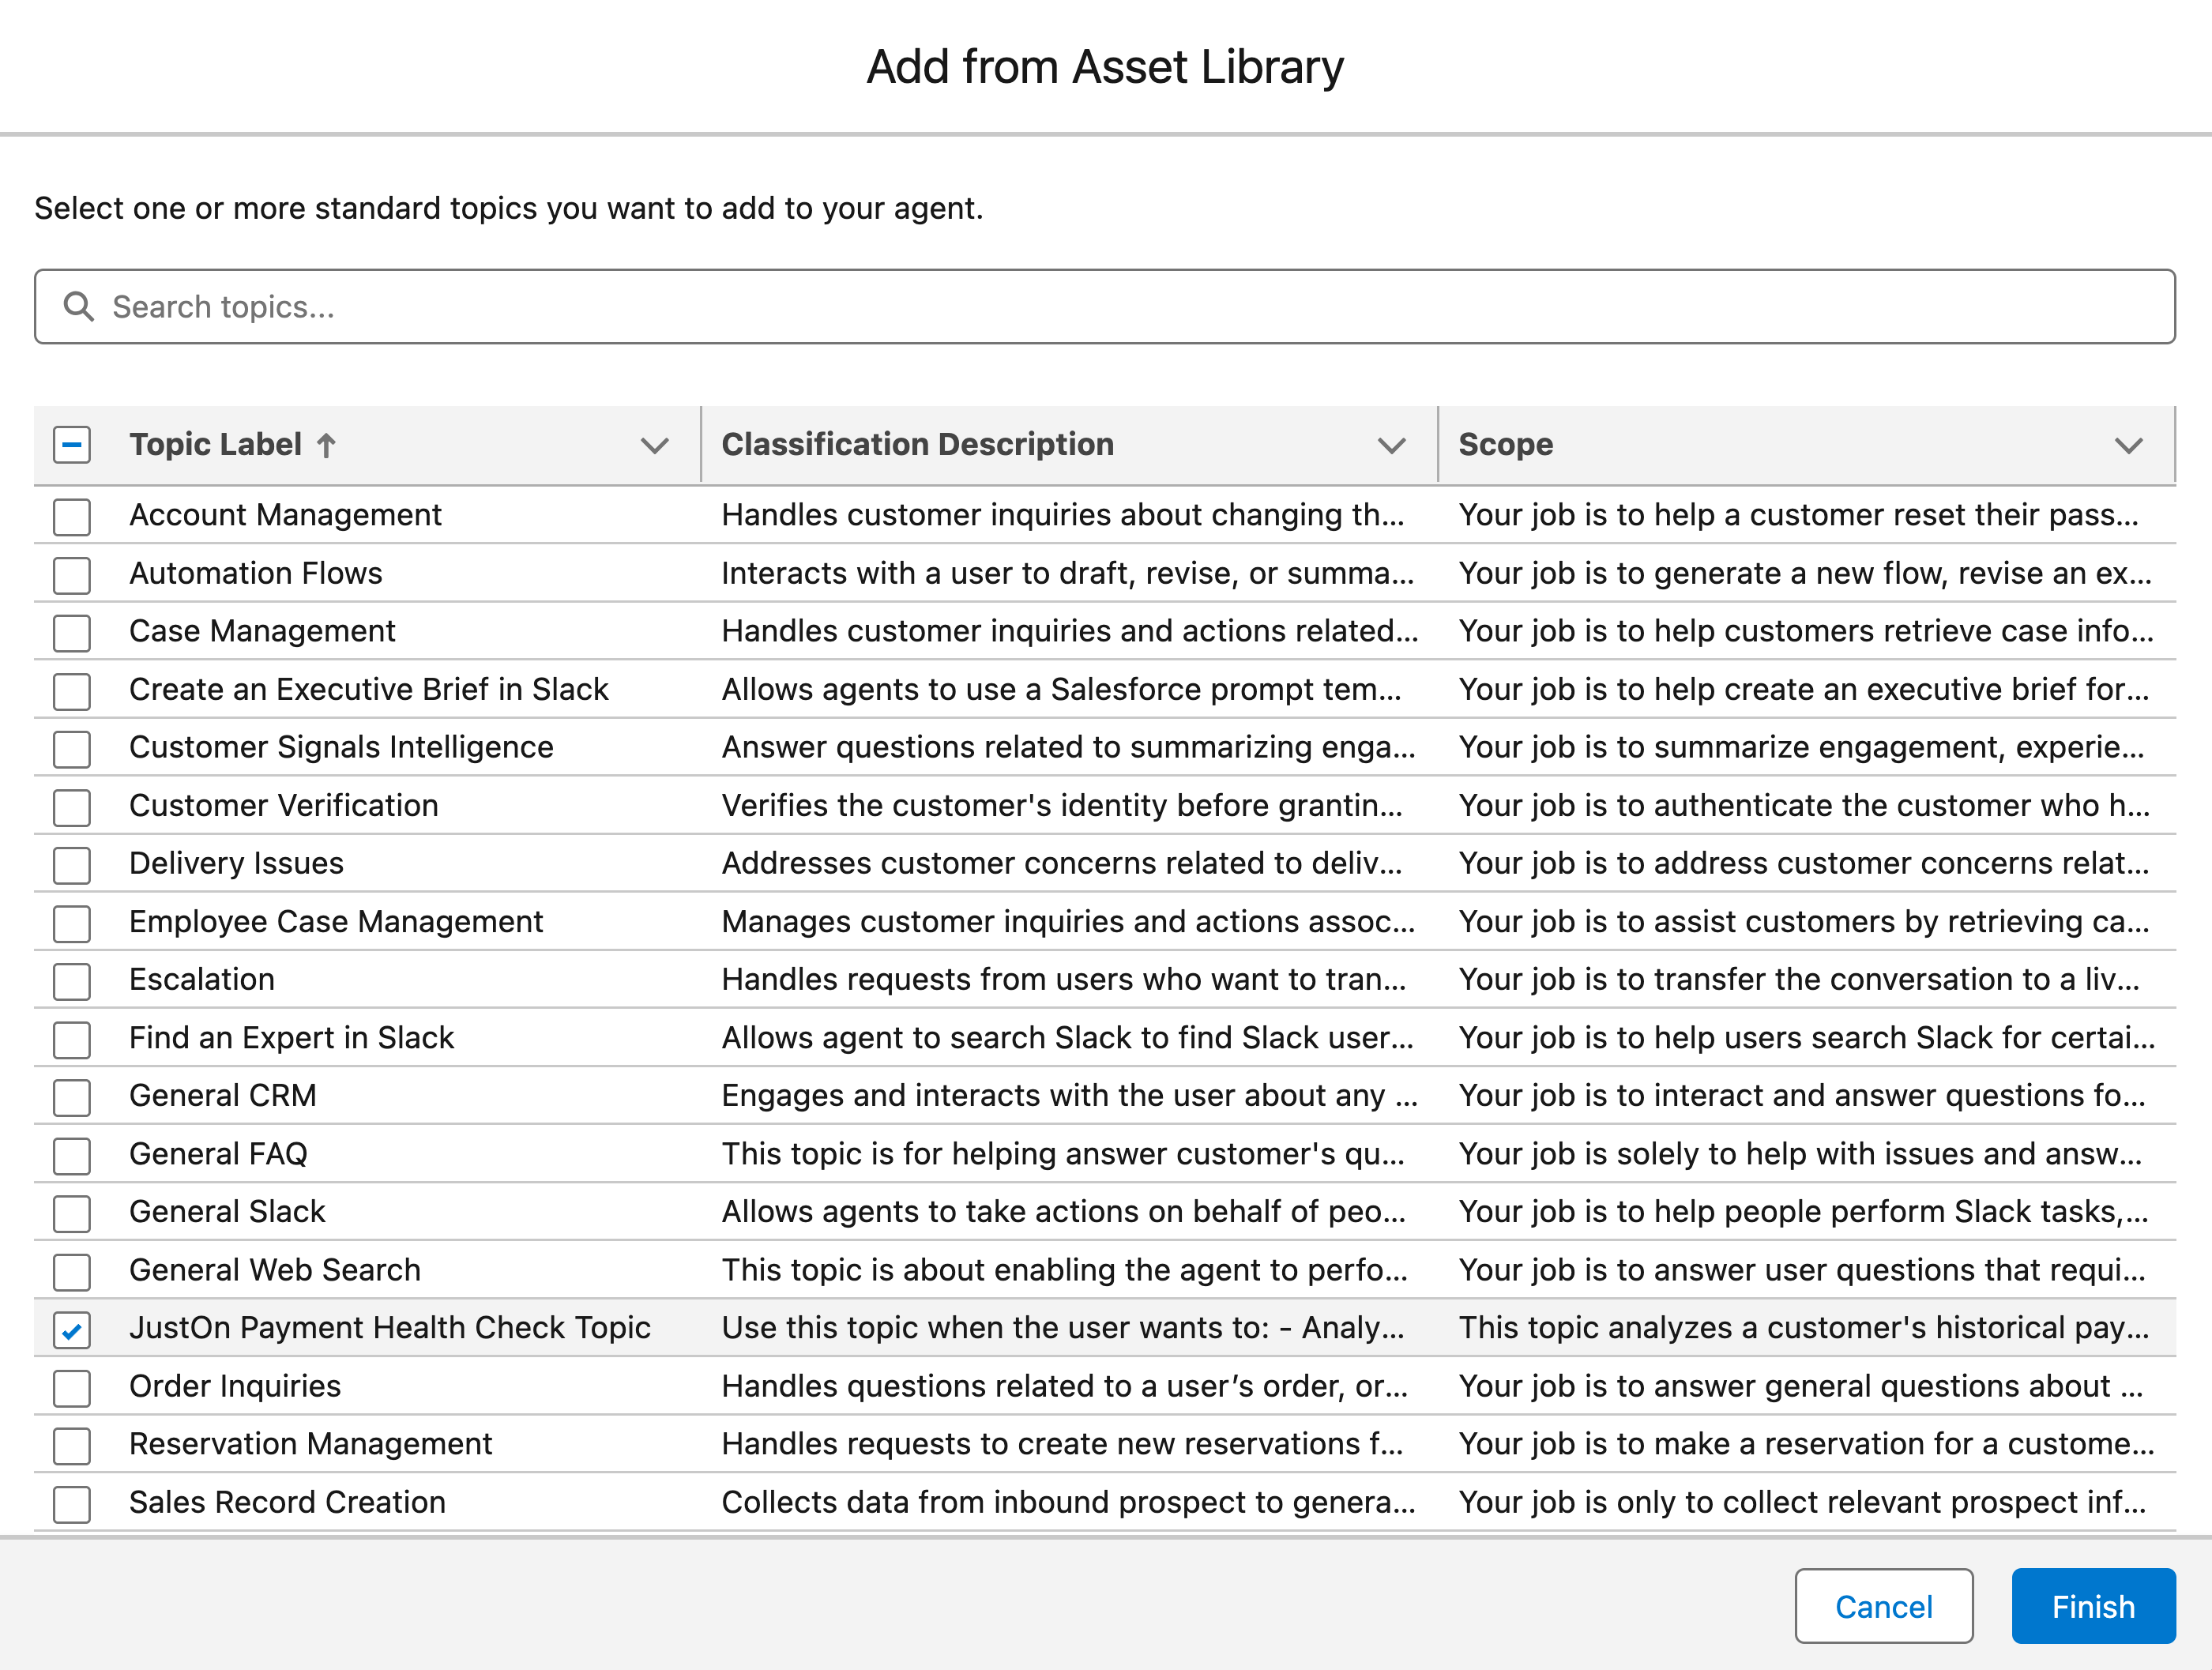
Task: Click the Finish button
Action: point(2093,1606)
